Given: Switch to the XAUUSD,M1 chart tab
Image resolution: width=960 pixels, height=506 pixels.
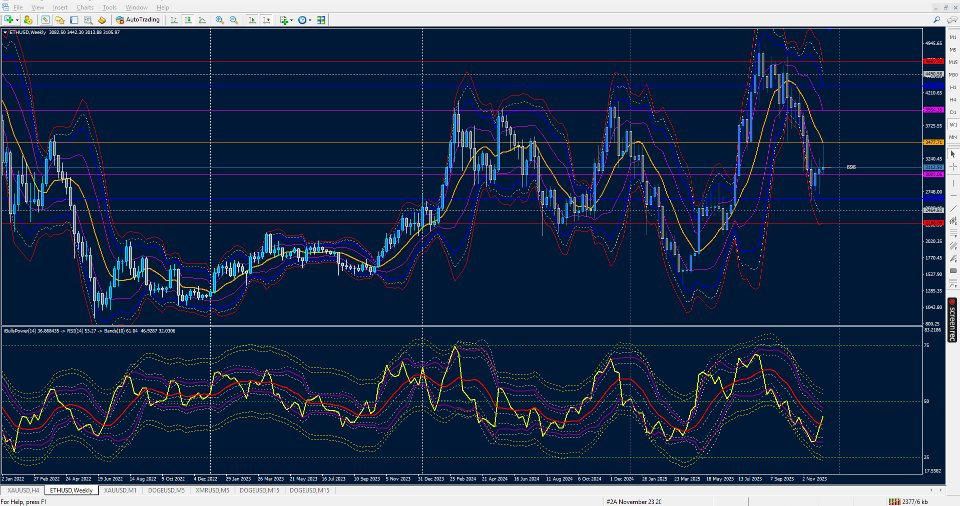Looking at the screenshot, I should 120,491.
